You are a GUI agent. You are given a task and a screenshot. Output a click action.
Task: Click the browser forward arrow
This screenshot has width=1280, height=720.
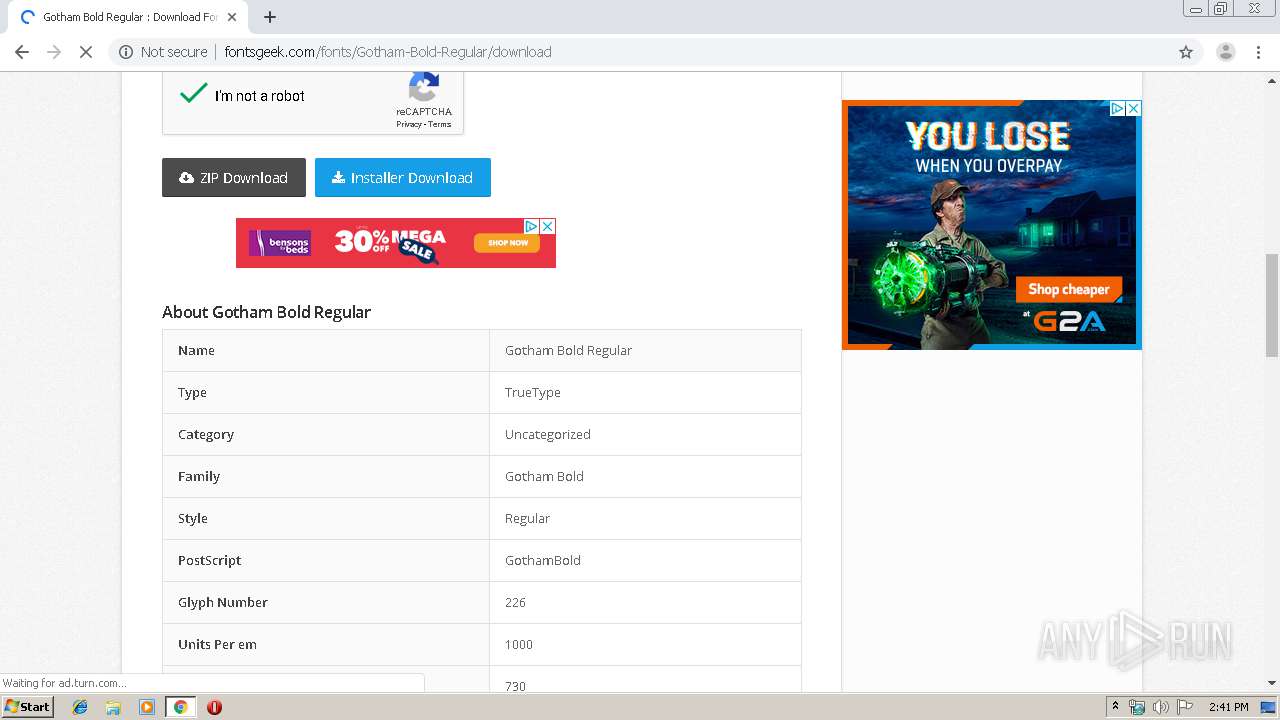54,52
